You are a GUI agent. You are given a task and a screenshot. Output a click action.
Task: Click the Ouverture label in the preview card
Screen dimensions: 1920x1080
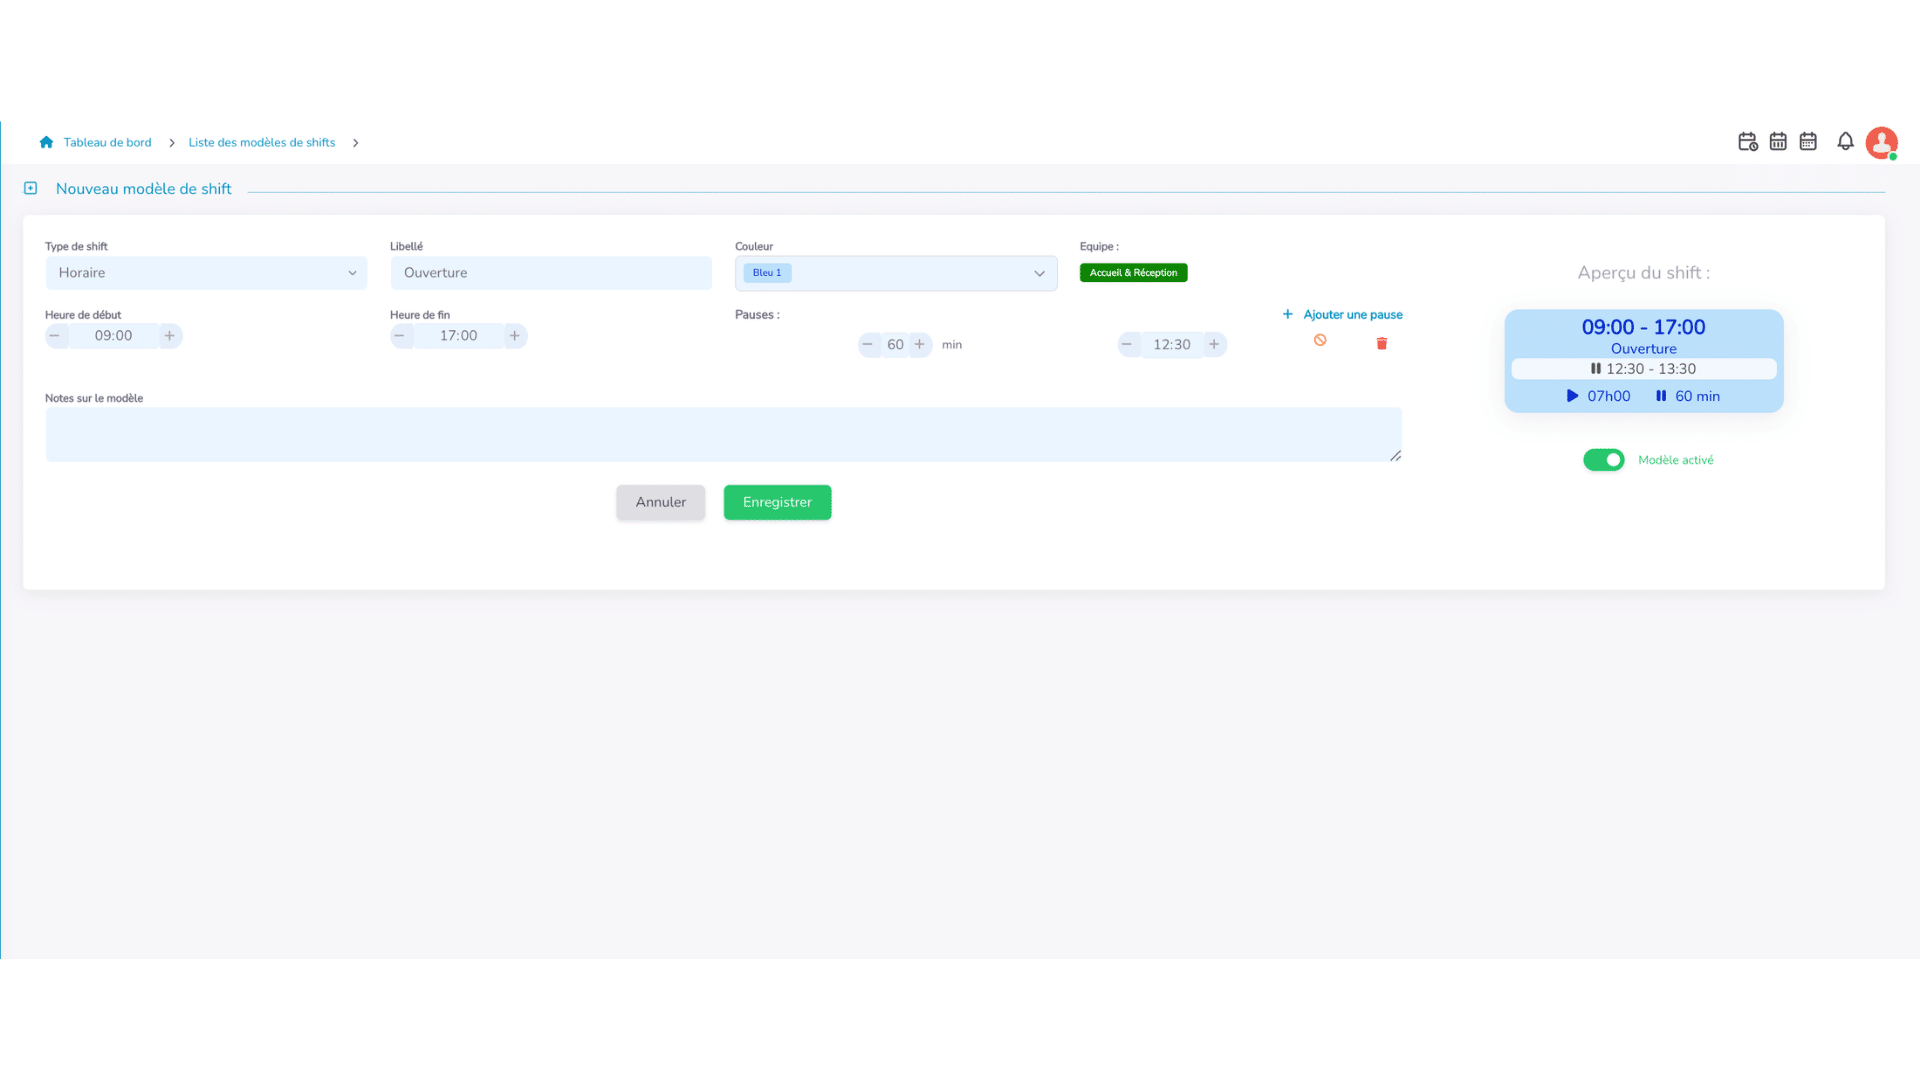[1644, 349]
